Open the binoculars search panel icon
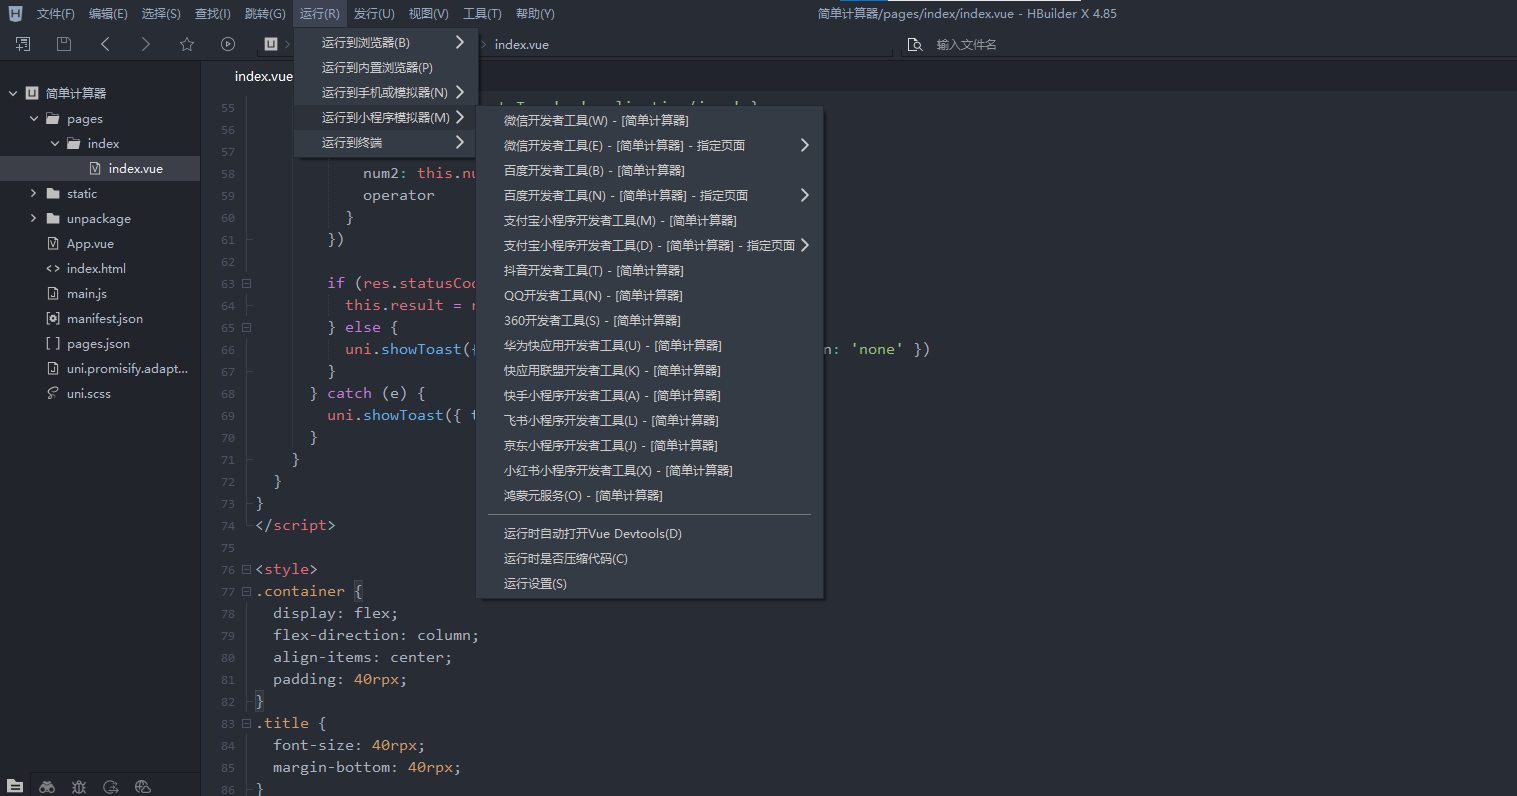Screen dimensions: 1517x796 (x=47, y=787)
